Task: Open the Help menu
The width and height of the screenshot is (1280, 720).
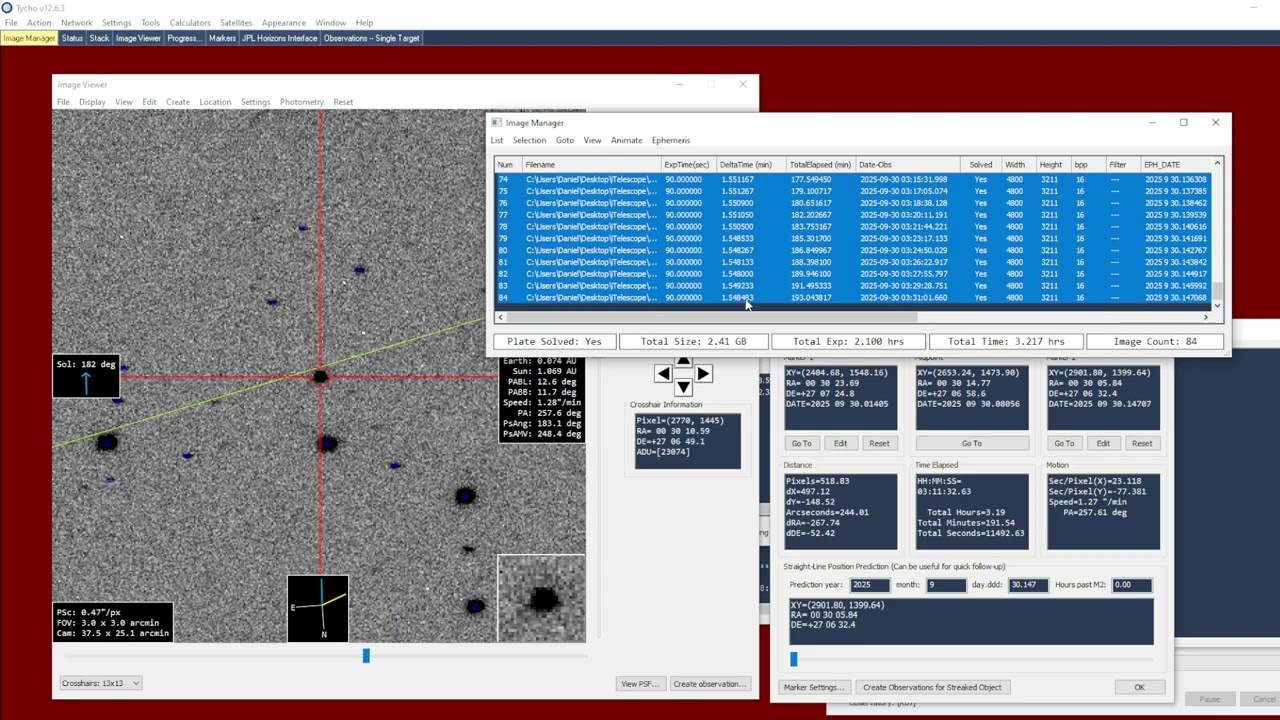Action: [364, 23]
